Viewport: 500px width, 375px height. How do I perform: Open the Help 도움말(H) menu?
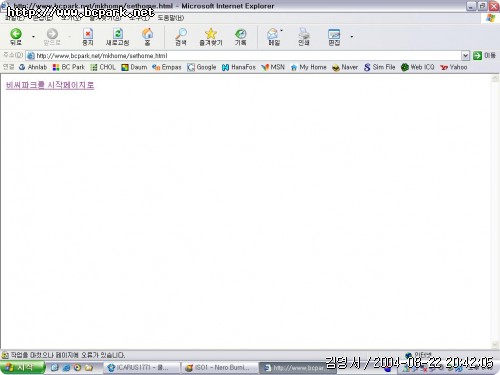[x=170, y=18]
